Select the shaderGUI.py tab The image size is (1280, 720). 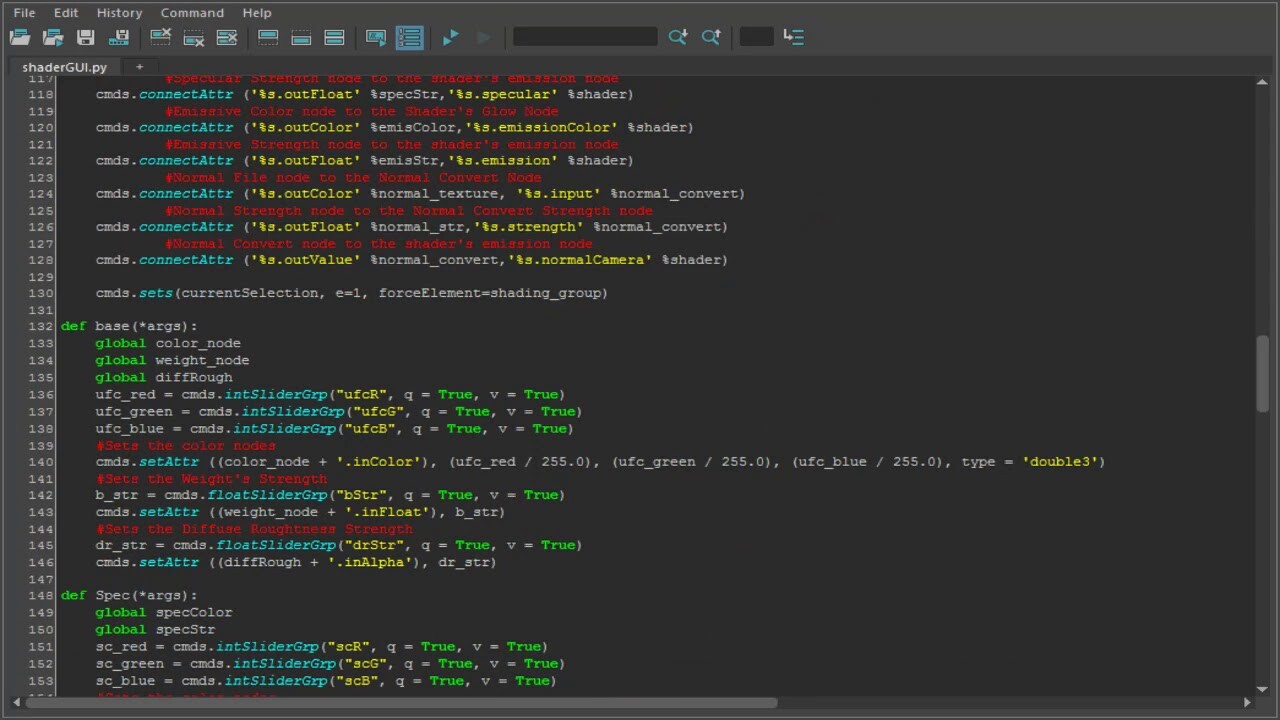pos(64,67)
